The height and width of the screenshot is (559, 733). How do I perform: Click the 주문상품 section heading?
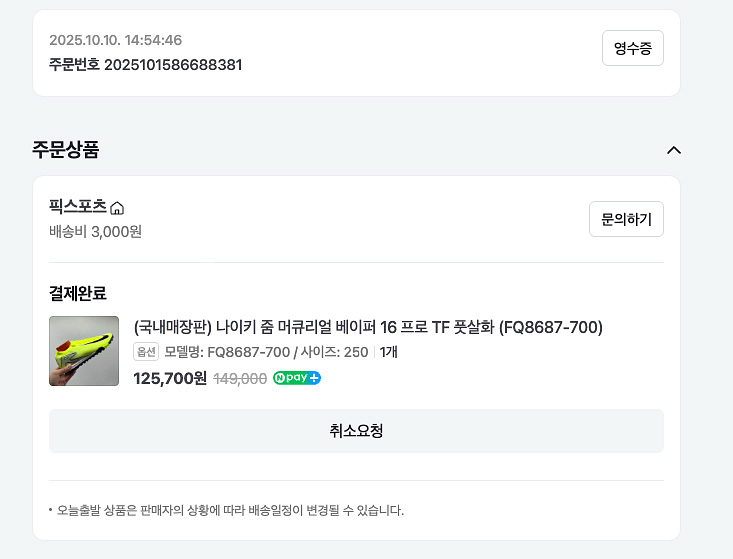click(66, 150)
